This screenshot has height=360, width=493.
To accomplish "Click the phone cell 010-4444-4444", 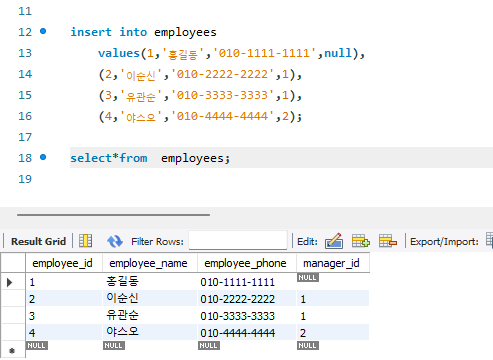I will 247,332.
